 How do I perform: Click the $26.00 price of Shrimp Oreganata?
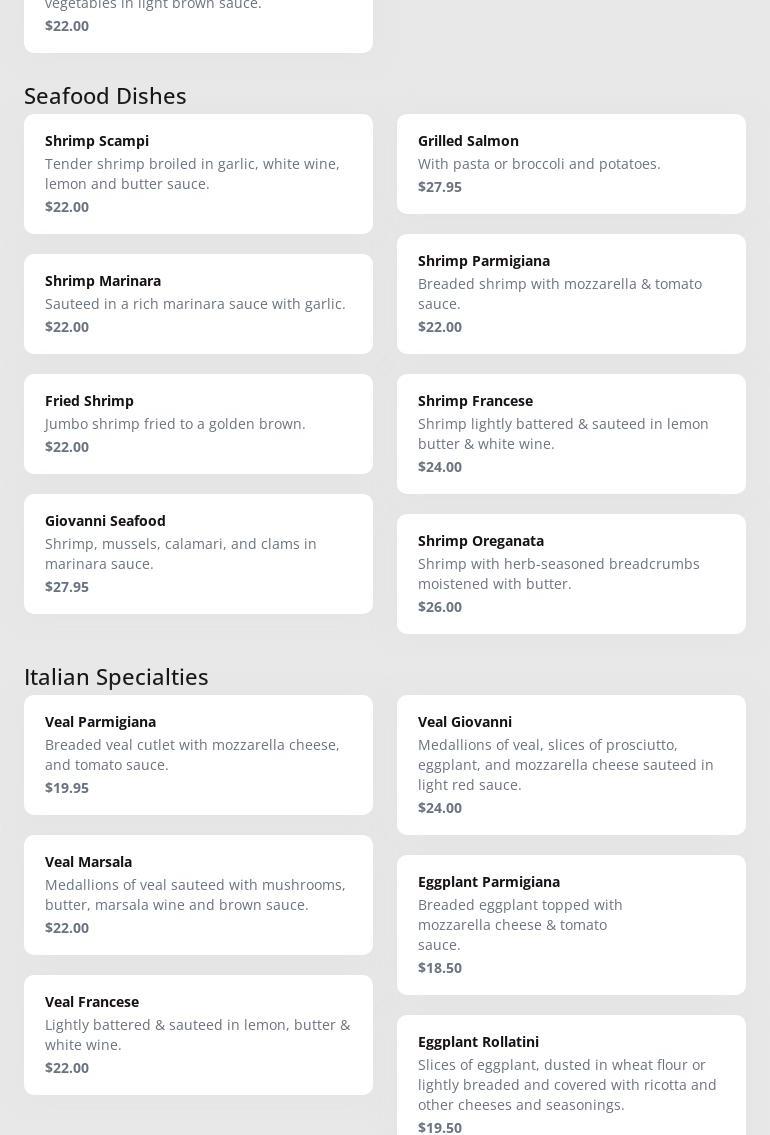440,607
